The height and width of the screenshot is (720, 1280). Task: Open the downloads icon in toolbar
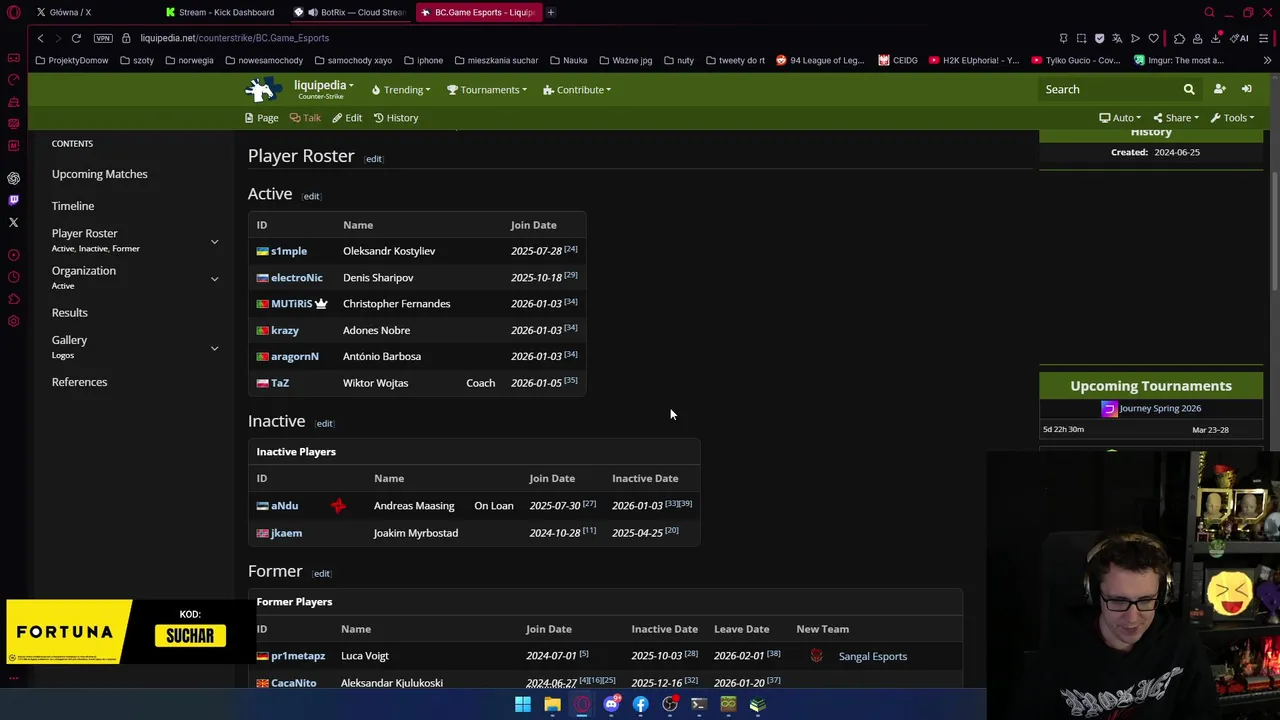pos(1215,38)
